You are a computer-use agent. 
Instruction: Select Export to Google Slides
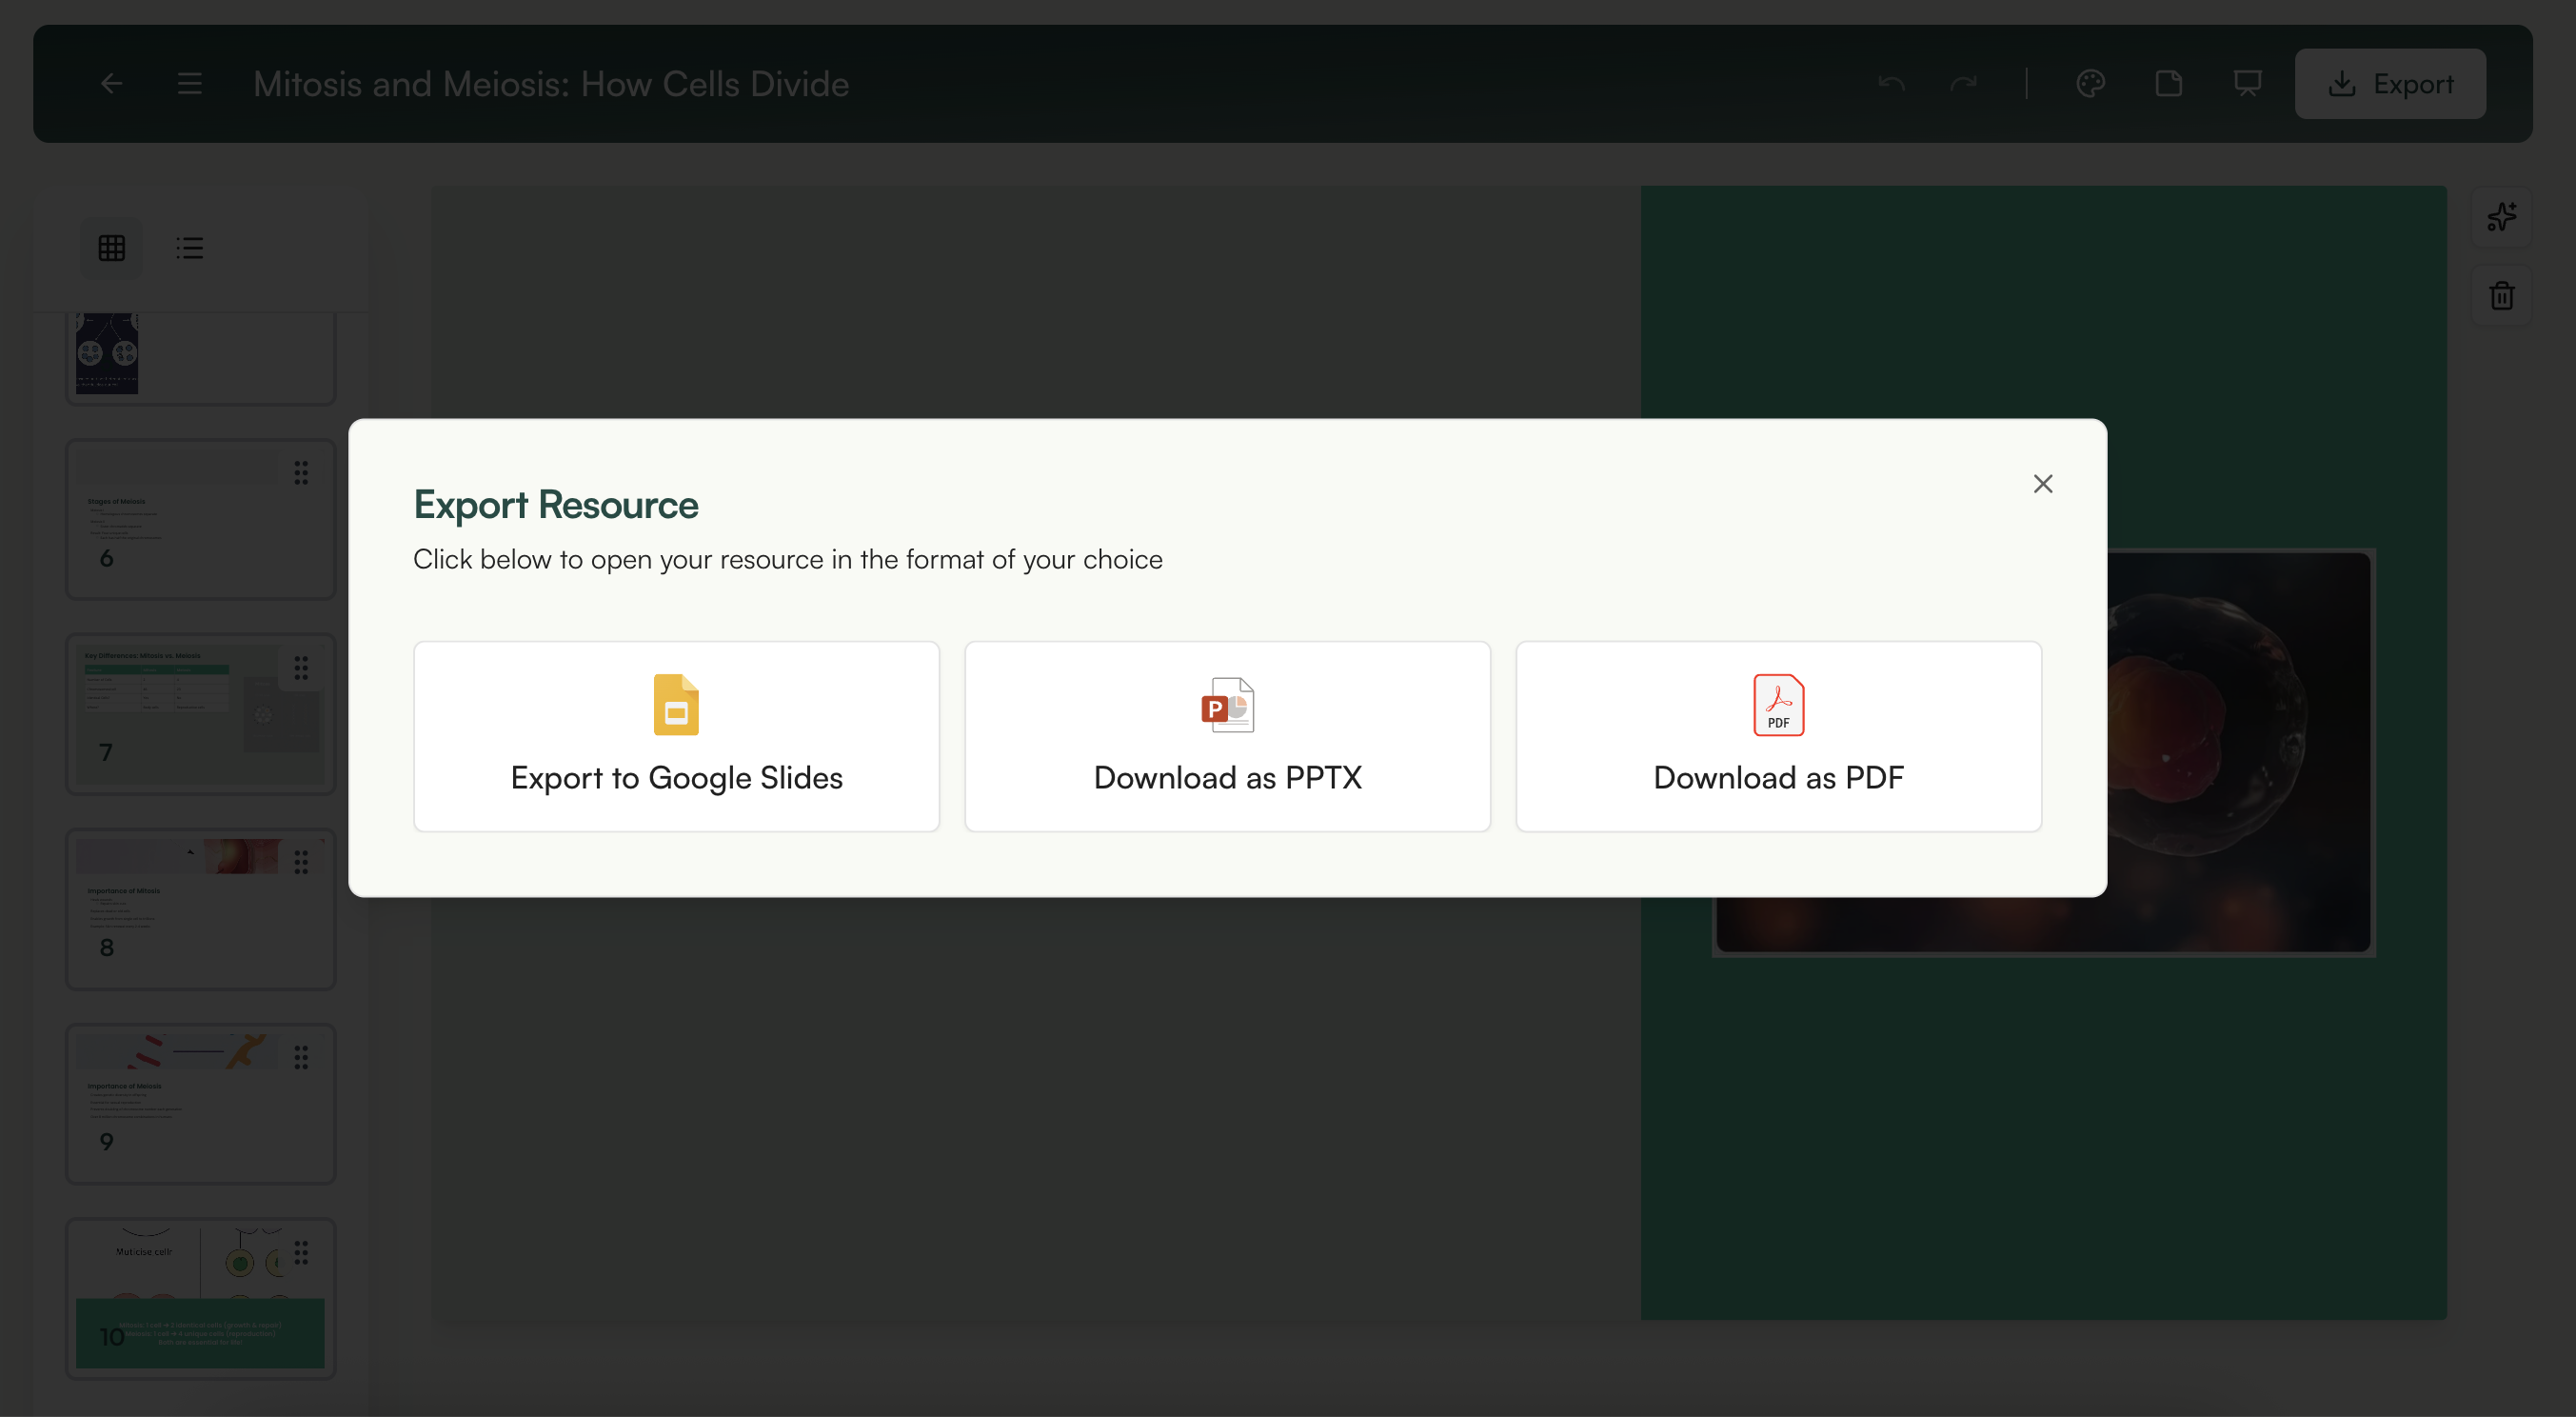pos(676,736)
